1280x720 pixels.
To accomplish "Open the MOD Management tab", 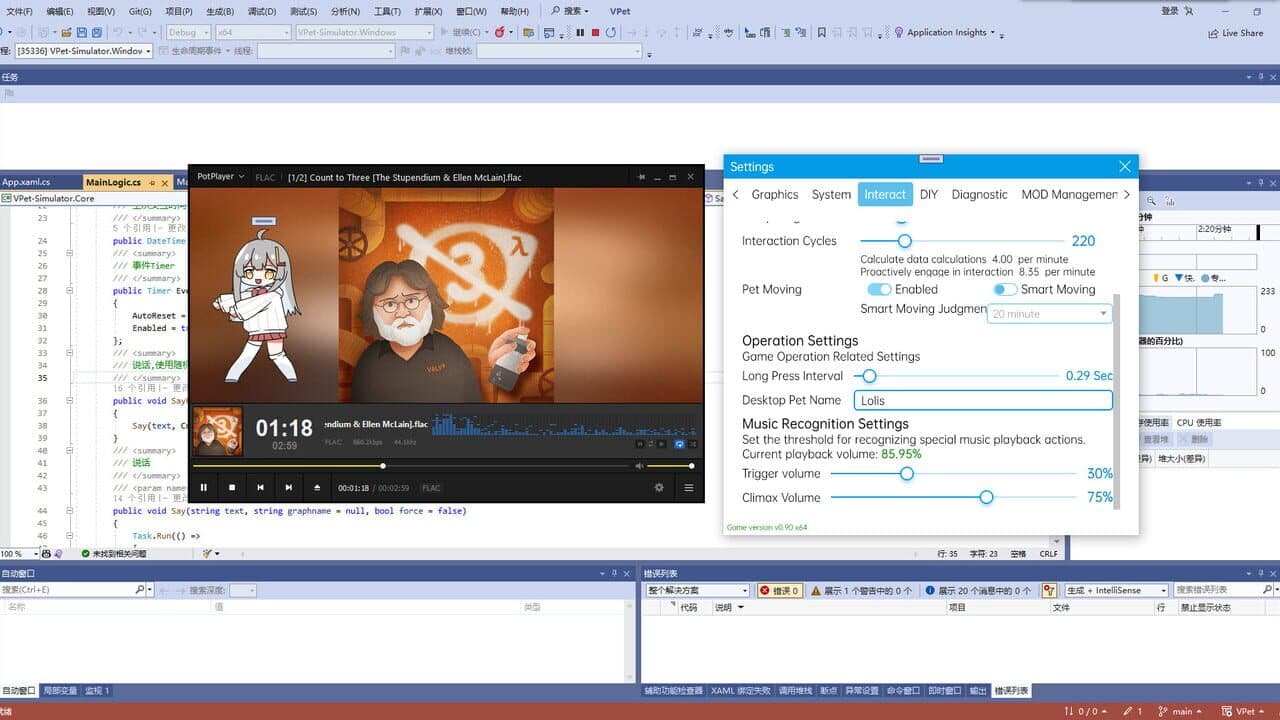I will coord(1069,194).
